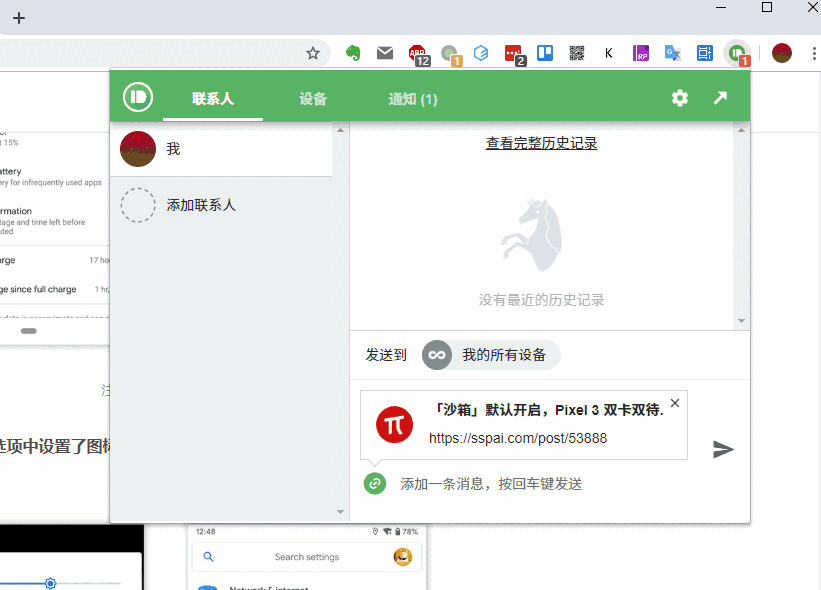Click the QR code extension icon

pyautogui.click(x=577, y=54)
